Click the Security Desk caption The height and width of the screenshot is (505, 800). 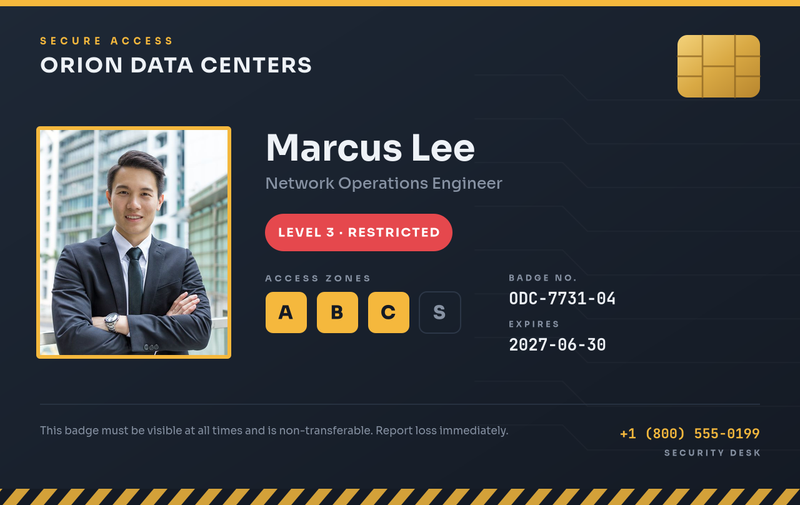pyautogui.click(x=712, y=452)
